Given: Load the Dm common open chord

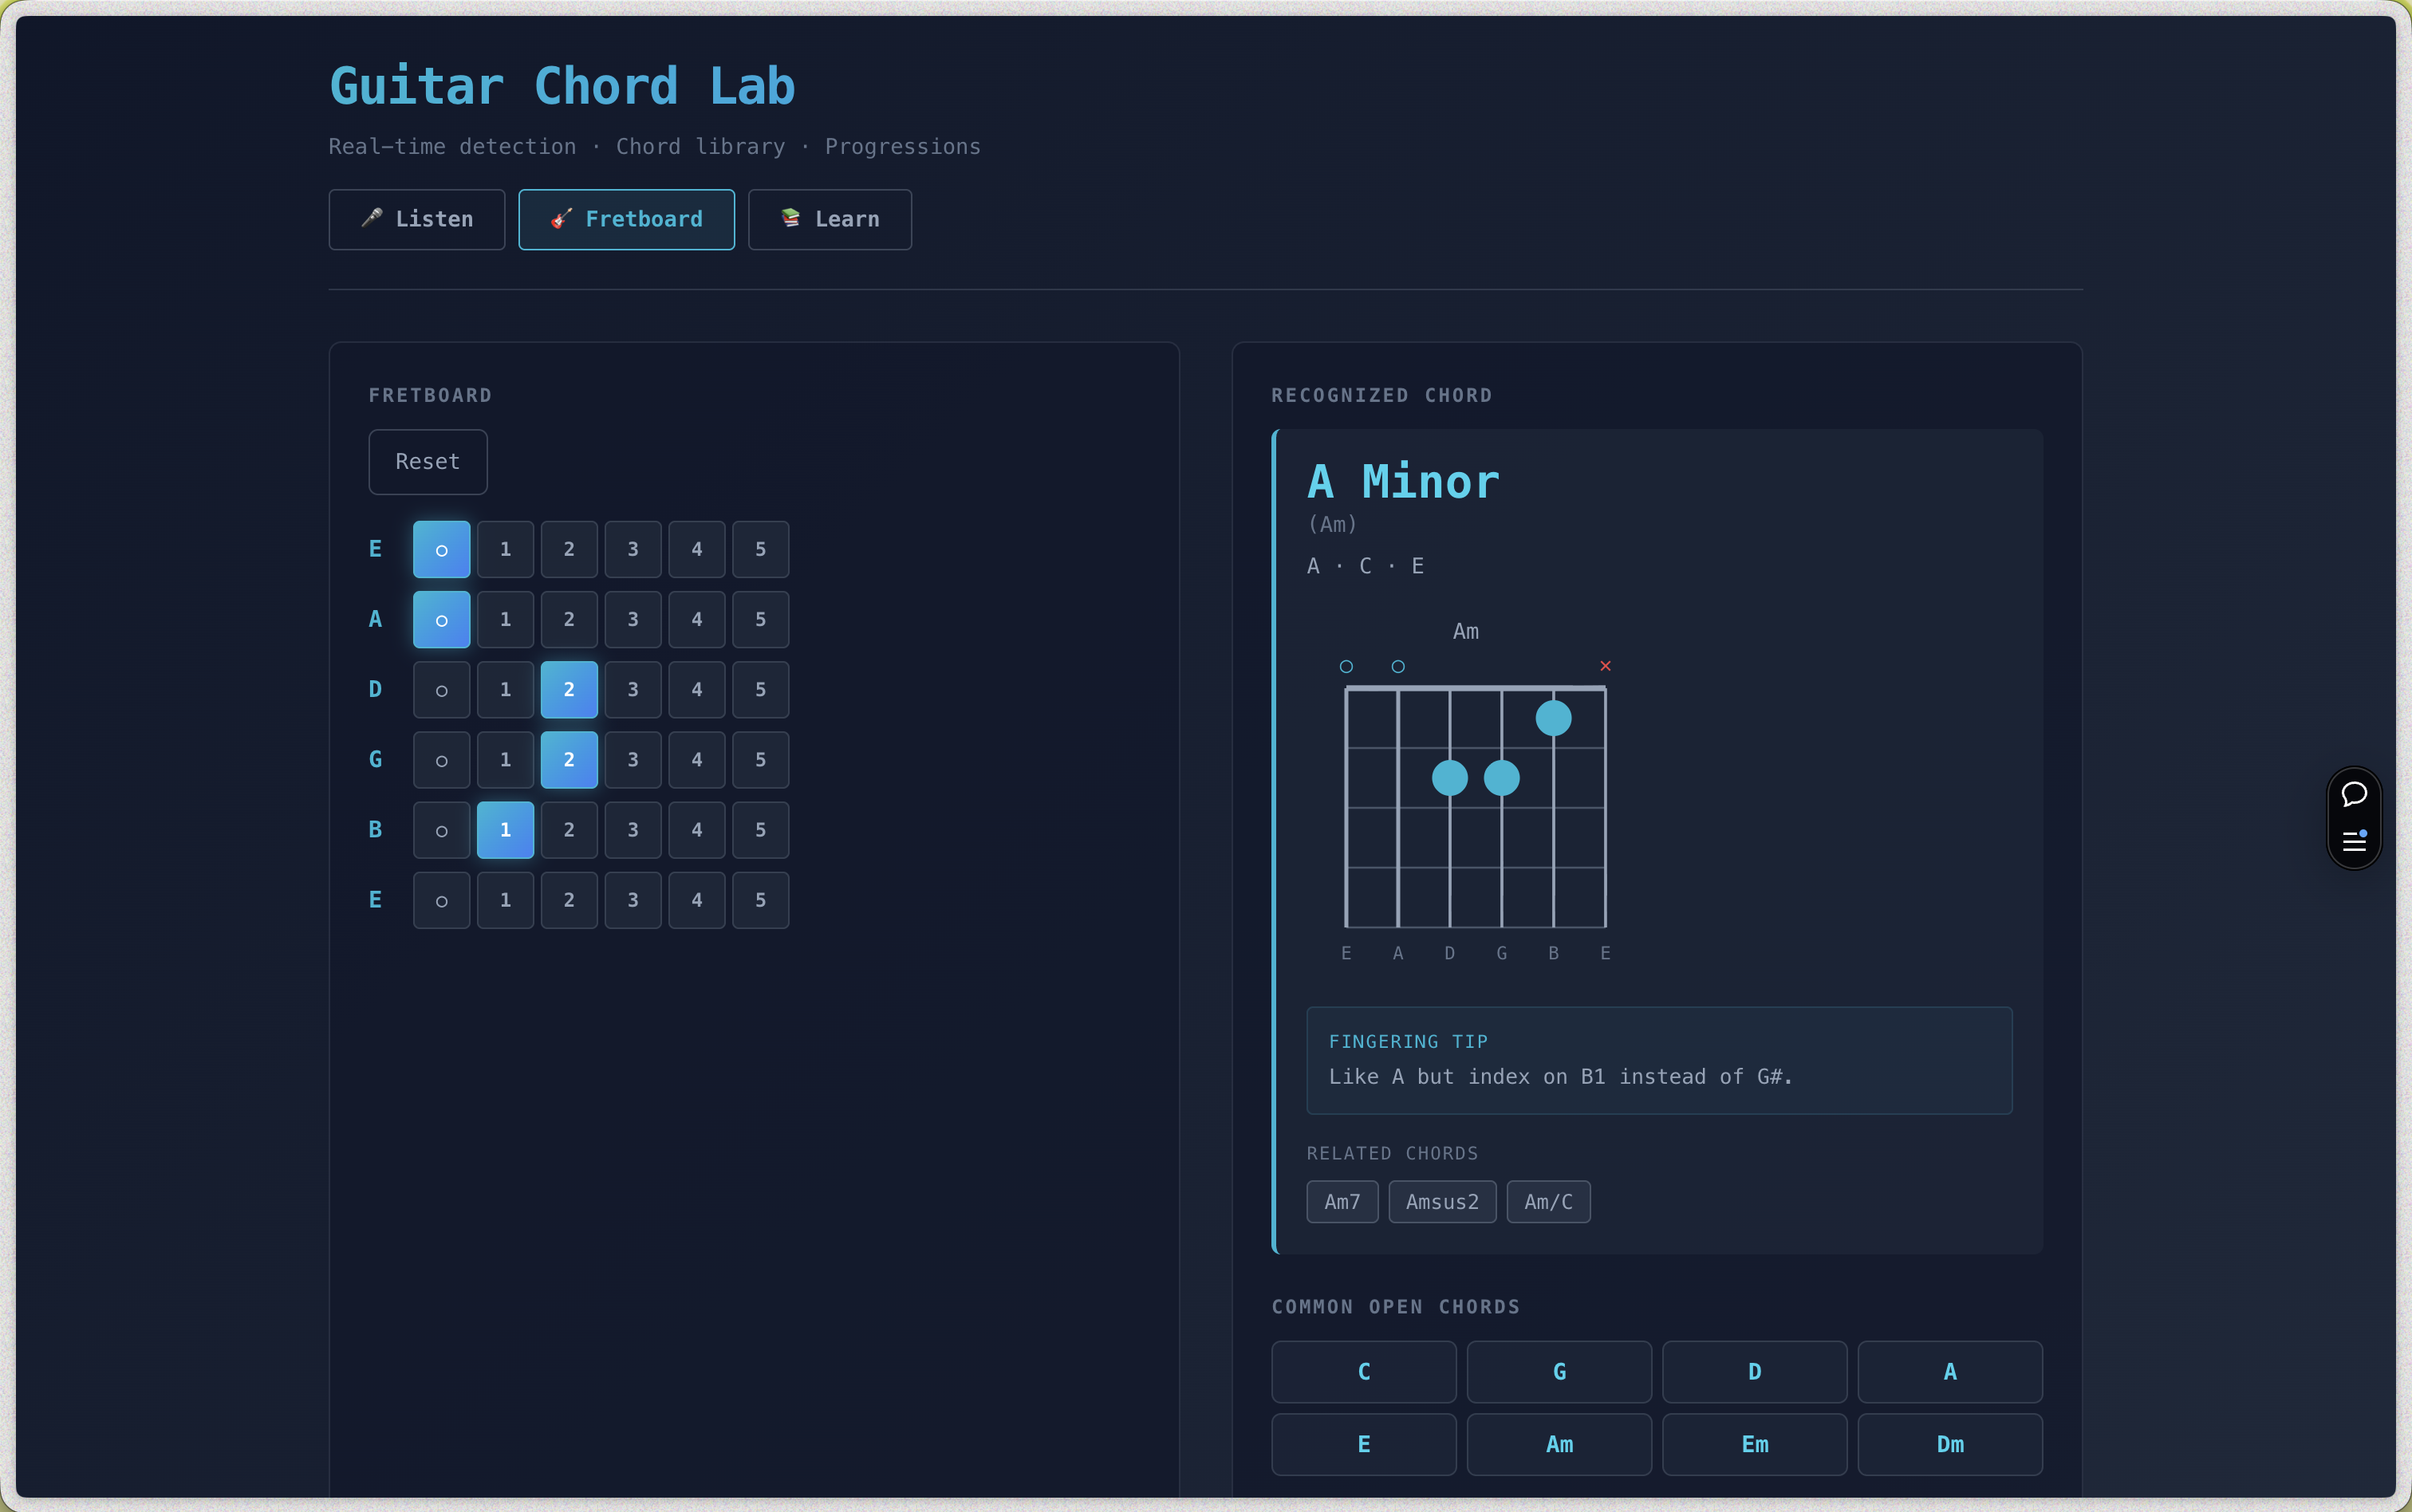Looking at the screenshot, I should 1950,1444.
